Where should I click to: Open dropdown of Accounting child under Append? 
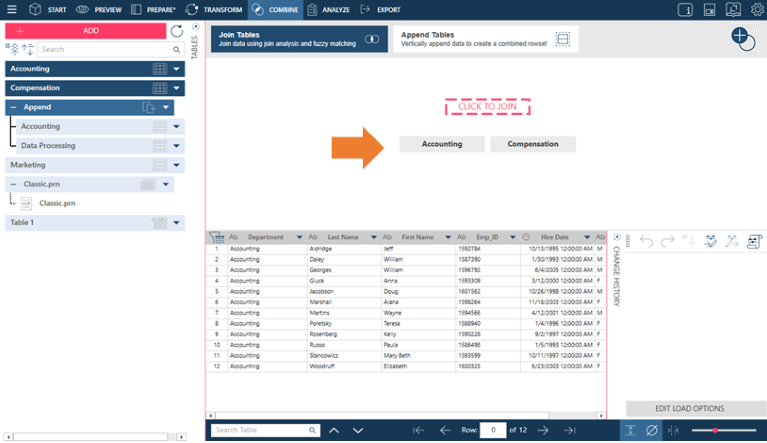[x=177, y=127]
